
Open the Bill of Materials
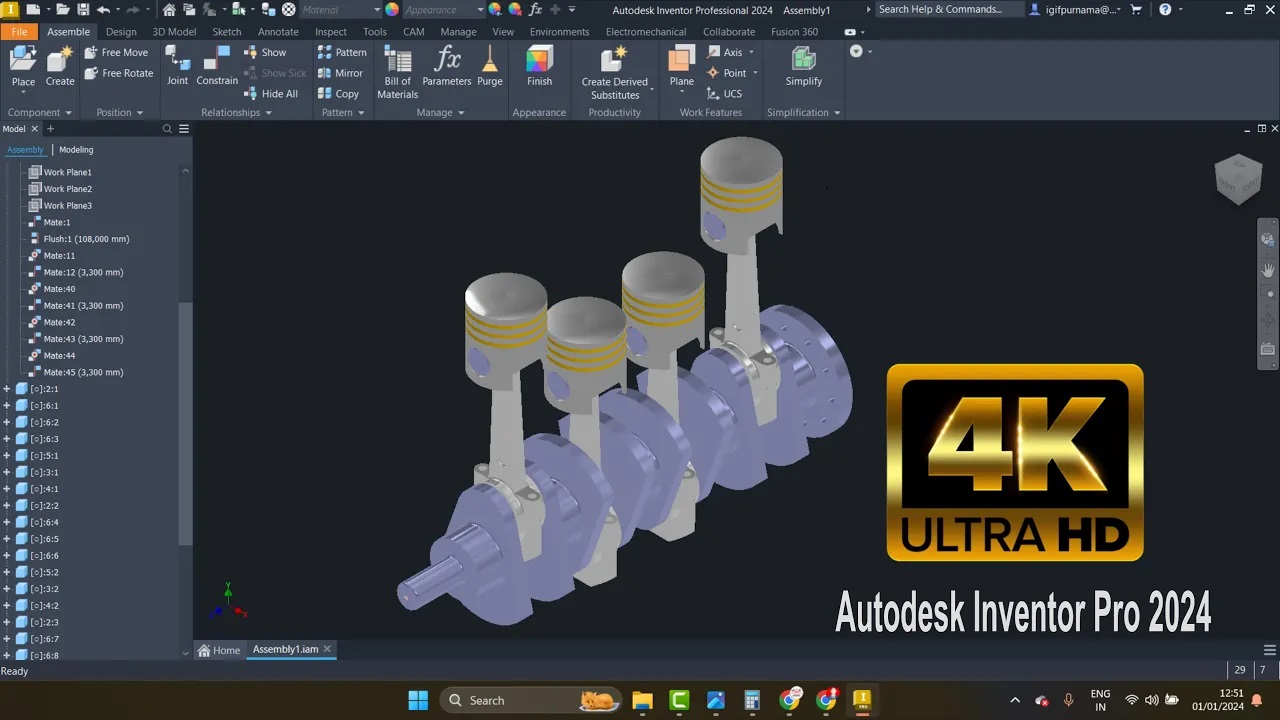click(397, 72)
